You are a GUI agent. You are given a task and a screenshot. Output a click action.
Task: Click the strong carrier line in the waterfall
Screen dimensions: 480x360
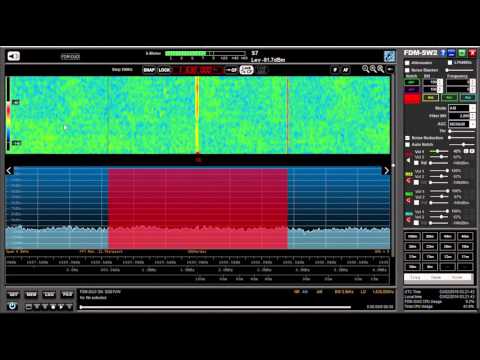197,115
